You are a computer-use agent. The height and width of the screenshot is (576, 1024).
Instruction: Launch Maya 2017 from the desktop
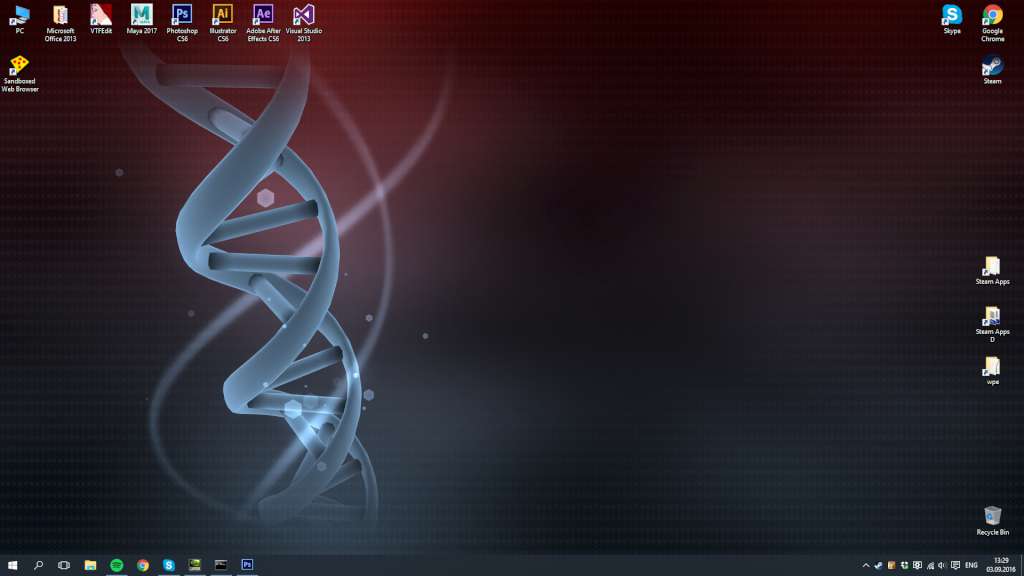pyautogui.click(x=141, y=18)
